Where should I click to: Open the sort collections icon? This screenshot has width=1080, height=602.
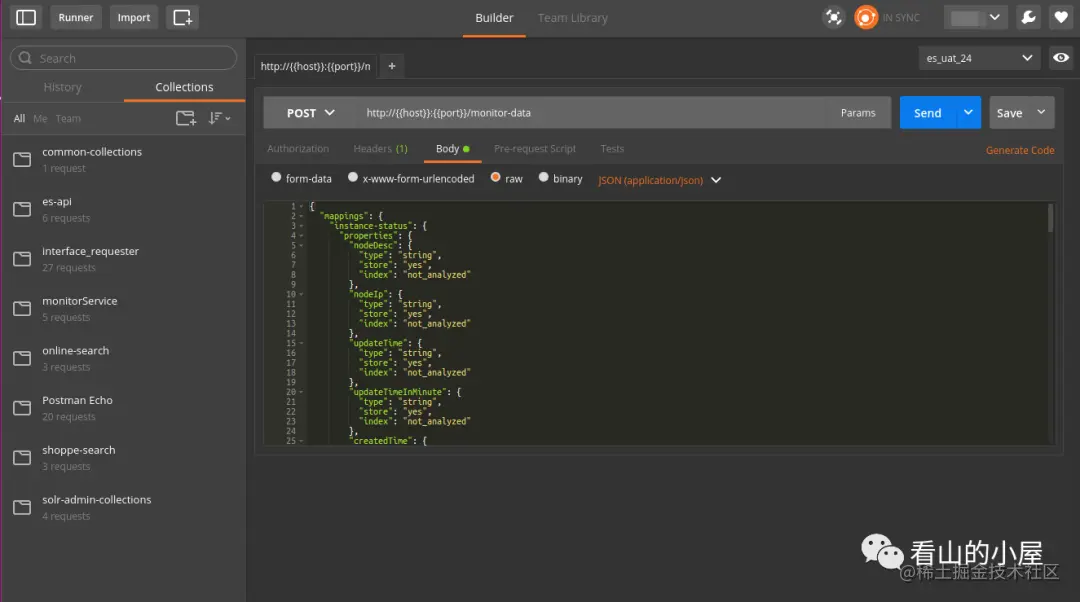[x=219, y=118]
